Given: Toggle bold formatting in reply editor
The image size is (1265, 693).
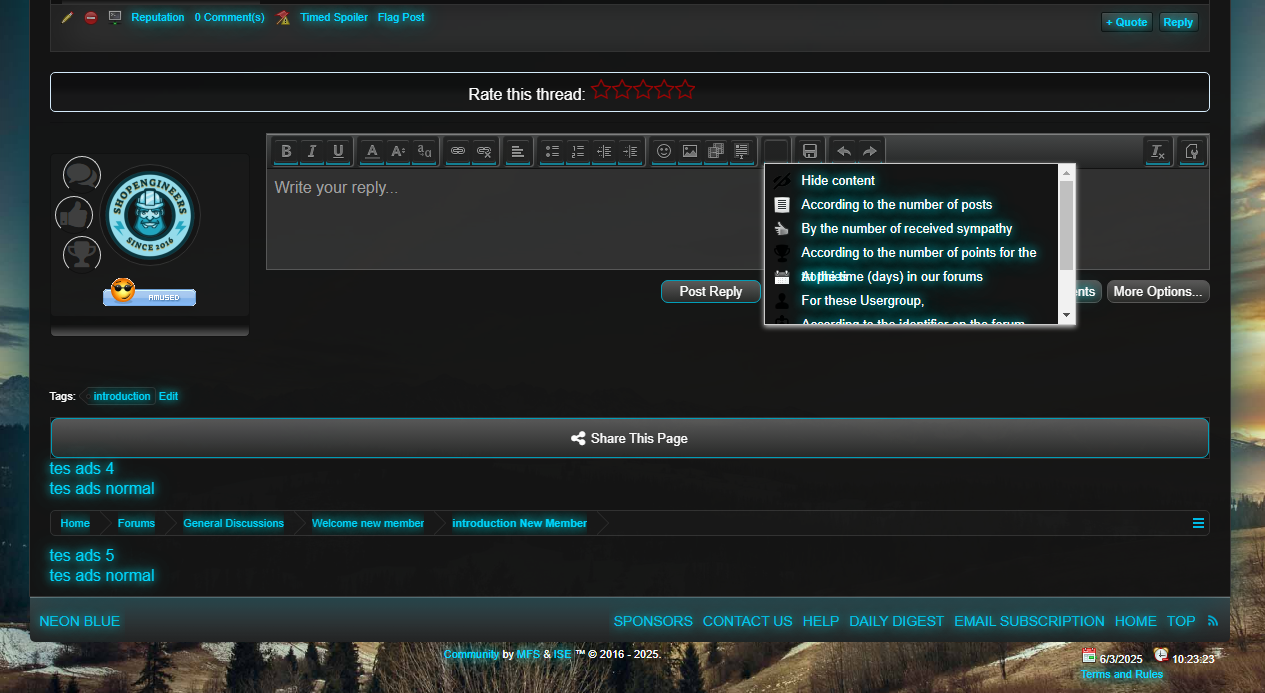Looking at the screenshot, I should 286,151.
